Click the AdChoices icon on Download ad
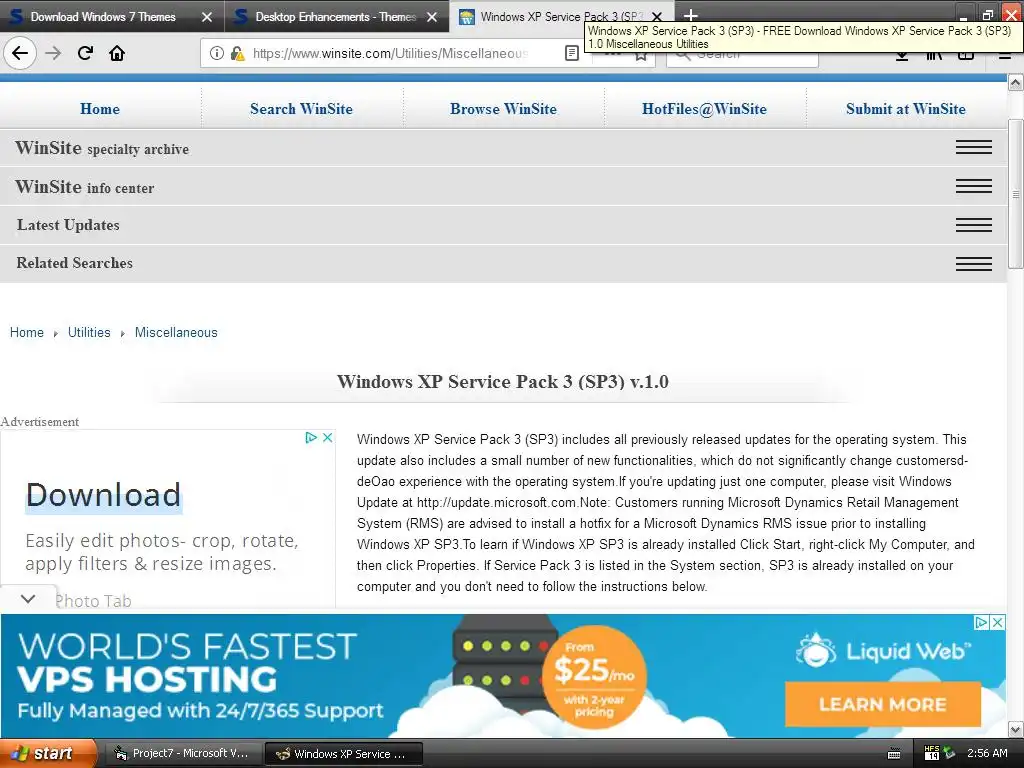Image resolution: width=1024 pixels, height=768 pixels. point(311,438)
